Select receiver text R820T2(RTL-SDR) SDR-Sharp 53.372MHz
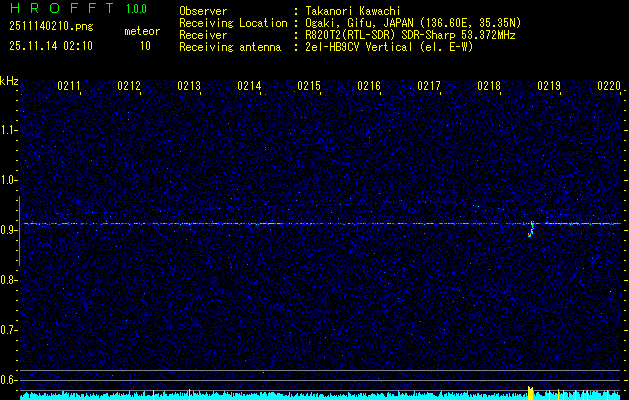629x400 pixels. pyautogui.click(x=410, y=35)
